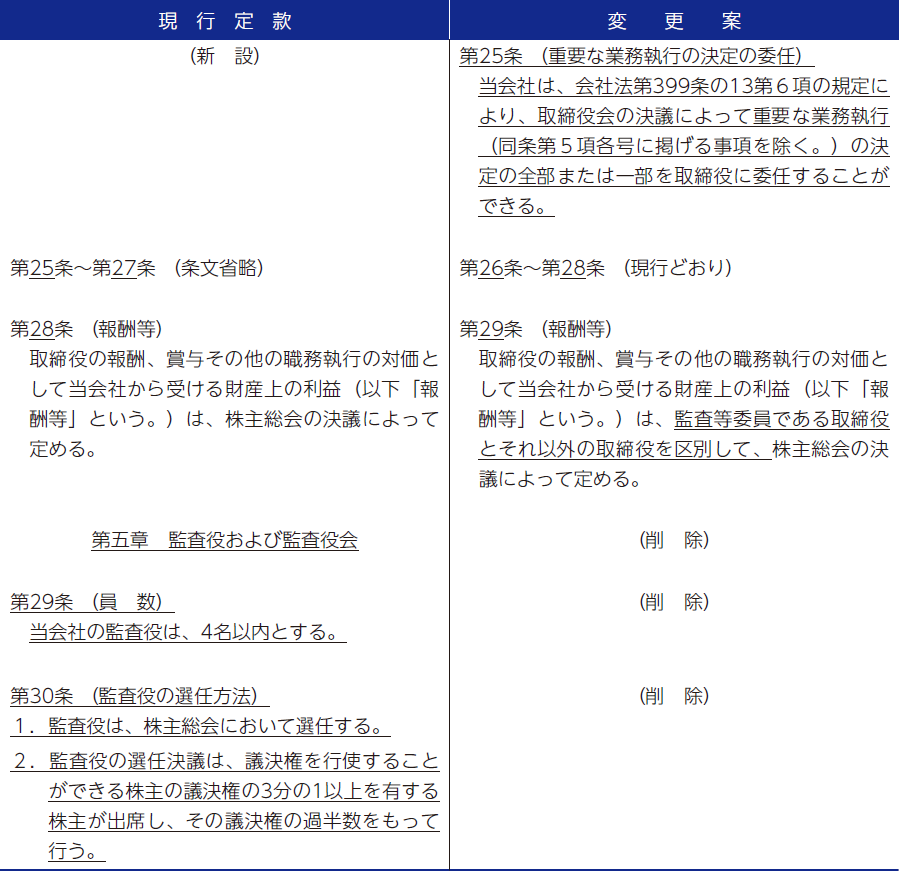Click (削 除) beside the 第五章 title
Screen dimensions: 900x872
(x=674, y=541)
